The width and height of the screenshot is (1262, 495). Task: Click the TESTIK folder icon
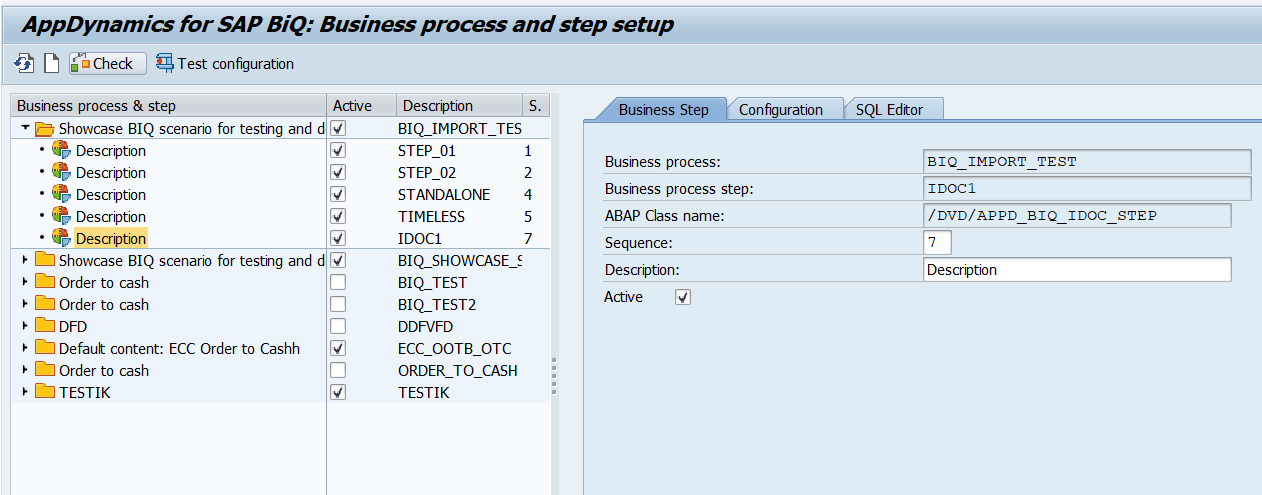click(x=44, y=393)
